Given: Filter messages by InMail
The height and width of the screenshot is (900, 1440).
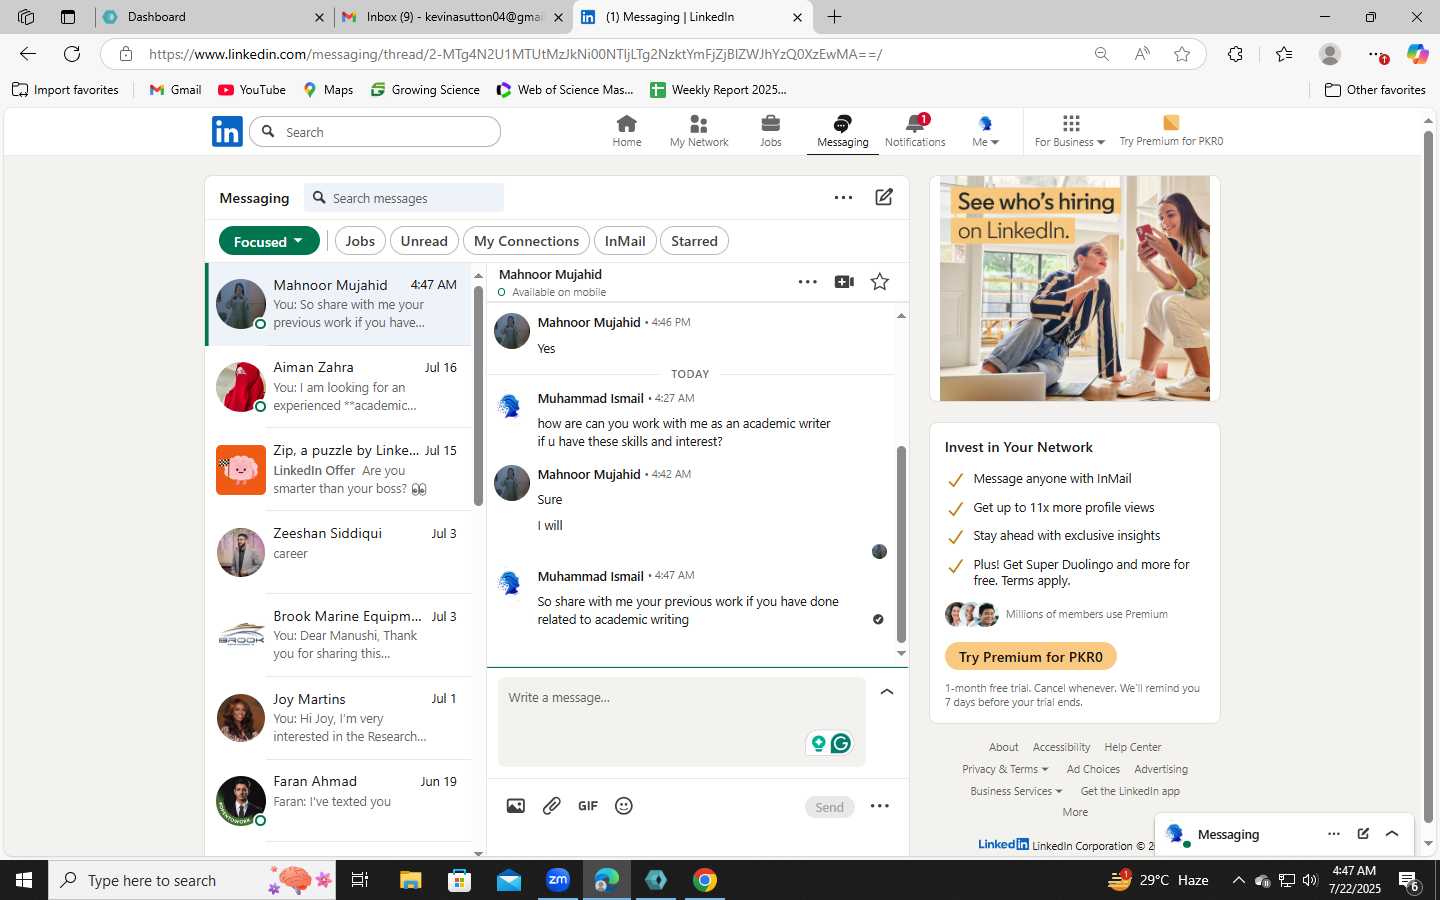Looking at the screenshot, I should pos(625,241).
